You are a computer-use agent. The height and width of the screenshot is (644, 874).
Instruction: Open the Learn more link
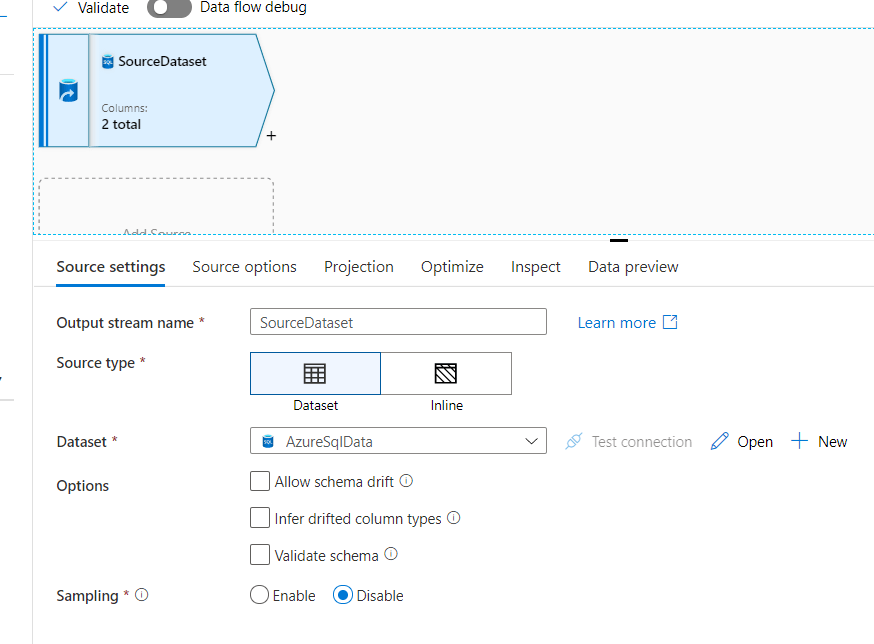click(x=627, y=322)
